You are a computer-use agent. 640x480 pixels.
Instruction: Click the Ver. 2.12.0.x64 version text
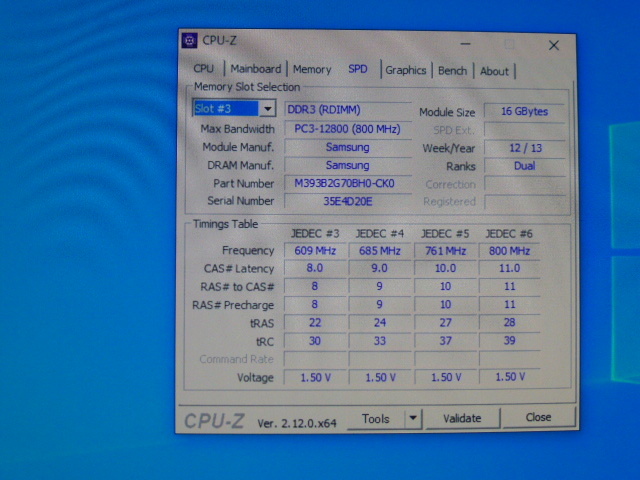tap(297, 423)
